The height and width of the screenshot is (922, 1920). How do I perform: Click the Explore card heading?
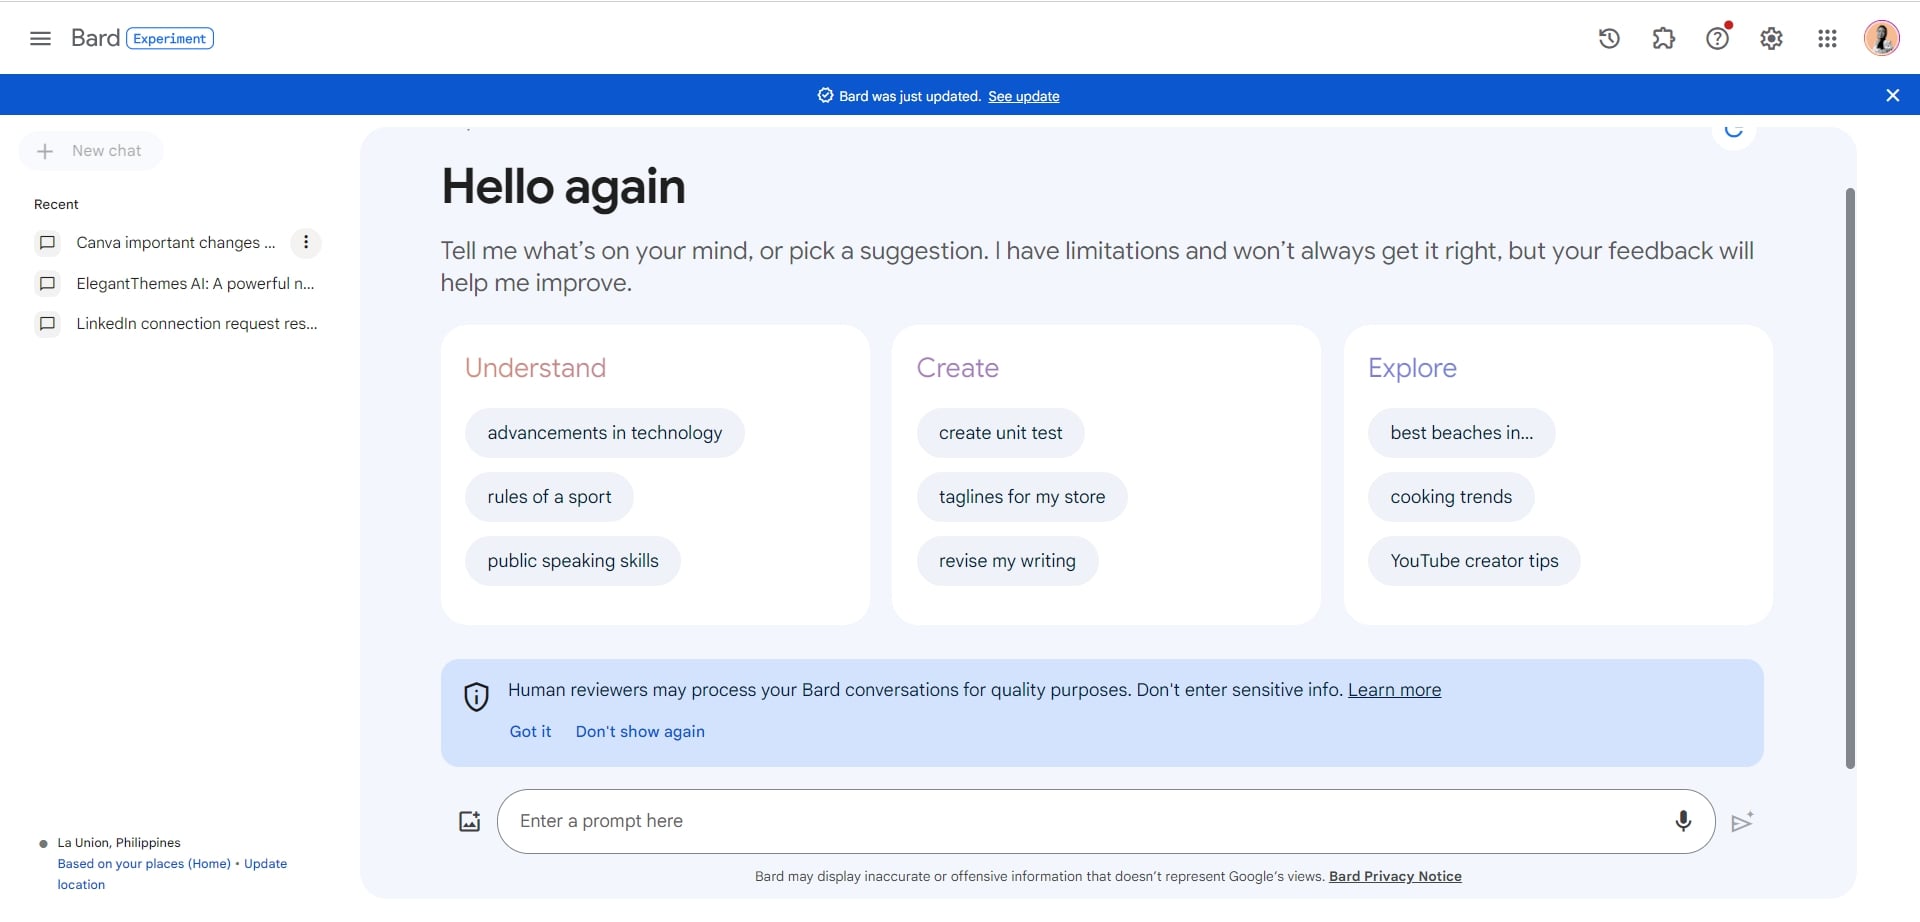point(1412,368)
